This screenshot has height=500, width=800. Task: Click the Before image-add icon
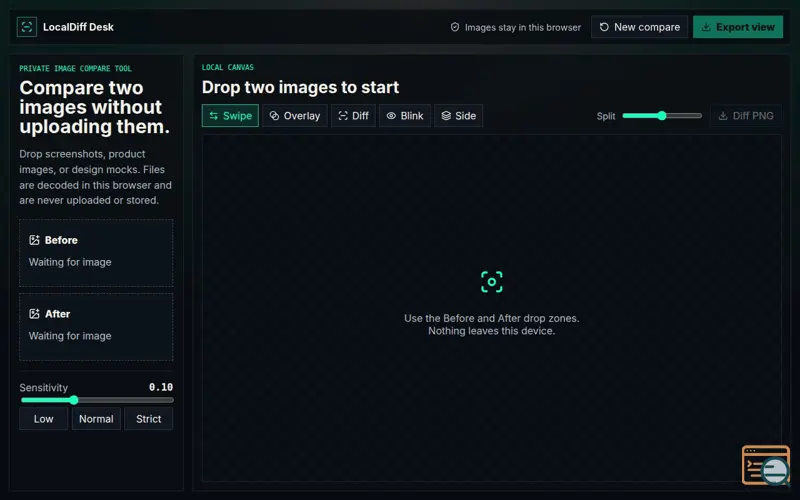tap(34, 240)
